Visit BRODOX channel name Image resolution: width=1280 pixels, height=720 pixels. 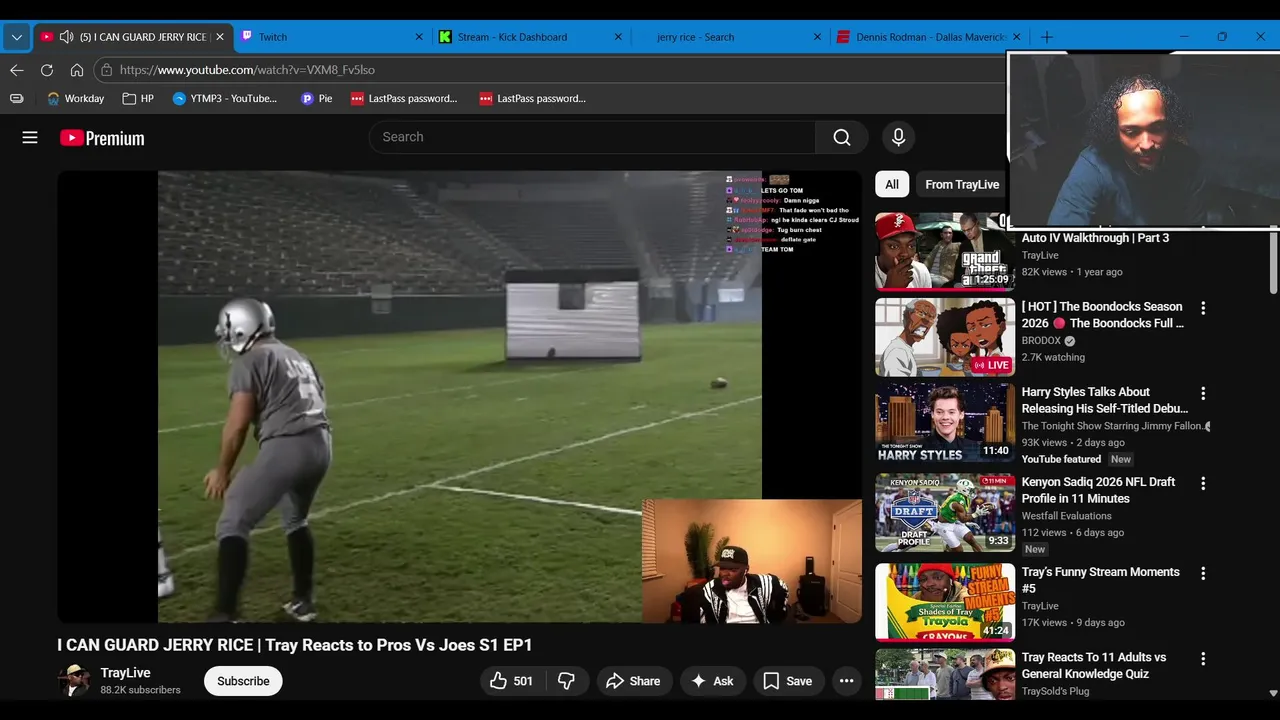pyautogui.click(x=1040, y=340)
